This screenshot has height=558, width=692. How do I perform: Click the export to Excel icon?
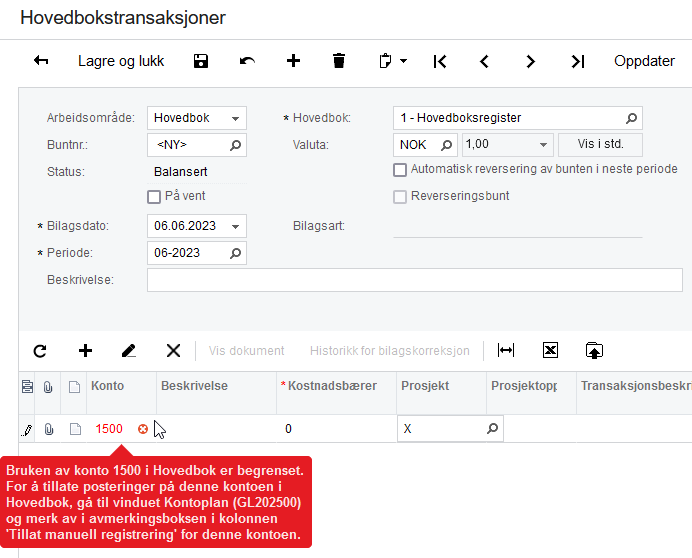pos(550,351)
